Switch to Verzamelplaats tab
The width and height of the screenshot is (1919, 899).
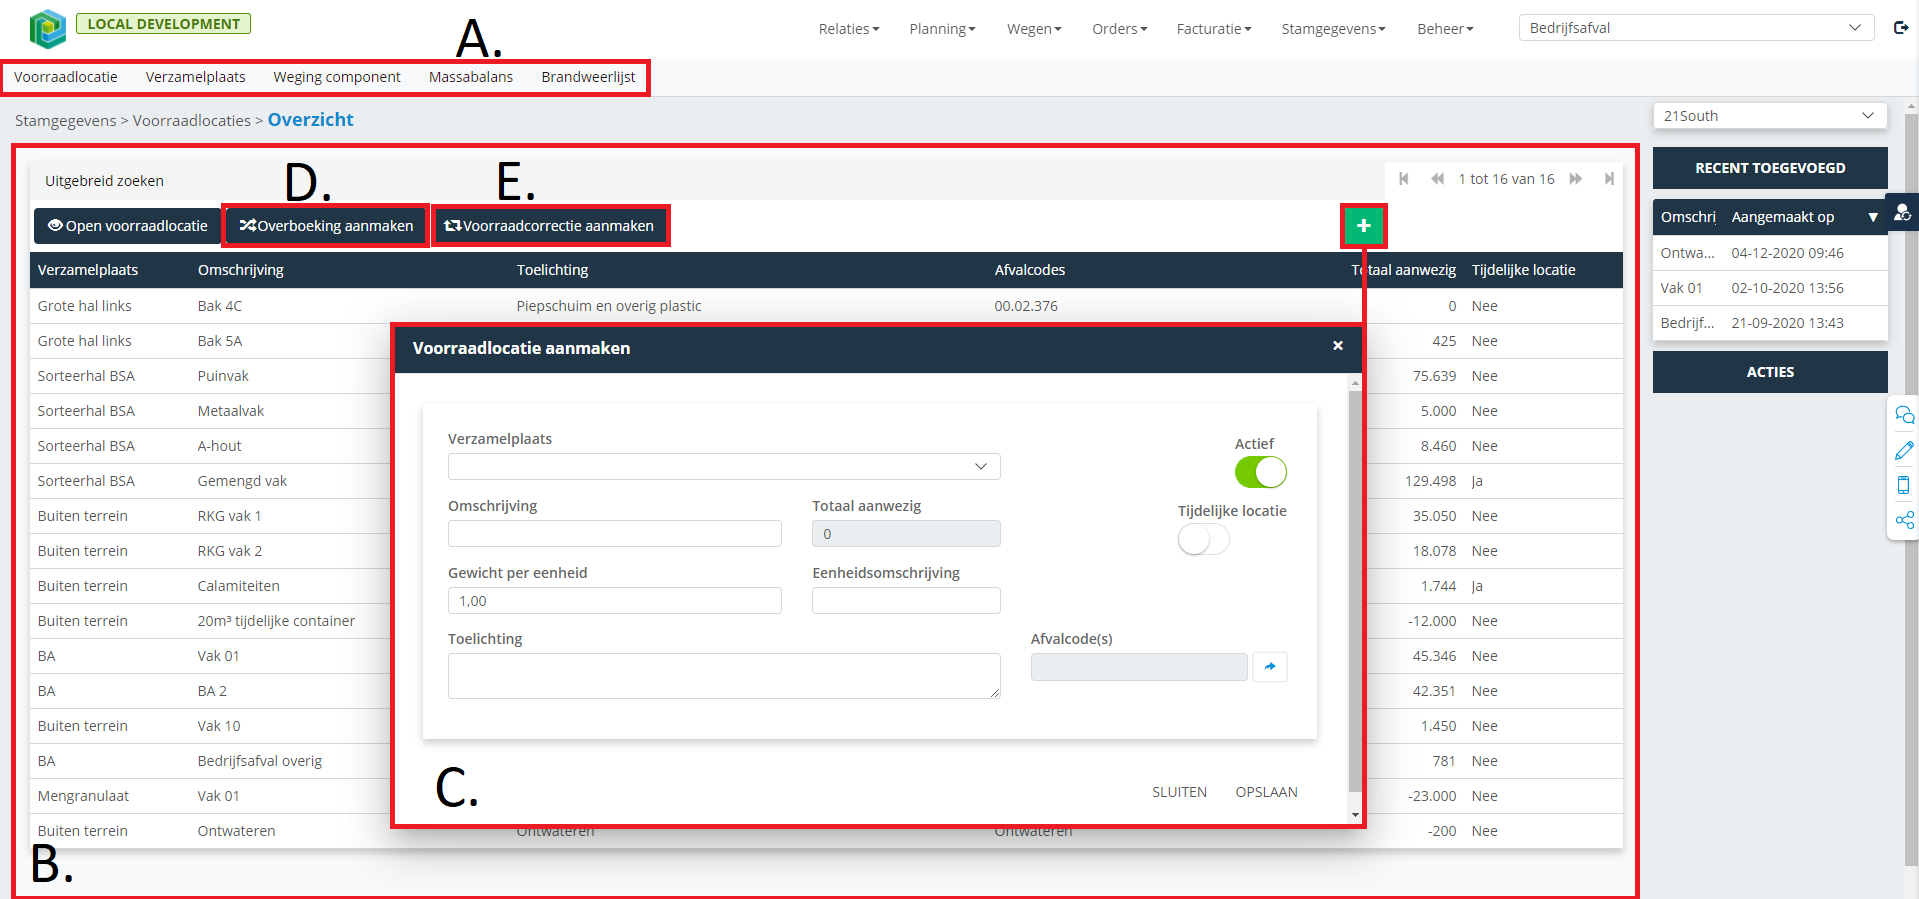(196, 77)
